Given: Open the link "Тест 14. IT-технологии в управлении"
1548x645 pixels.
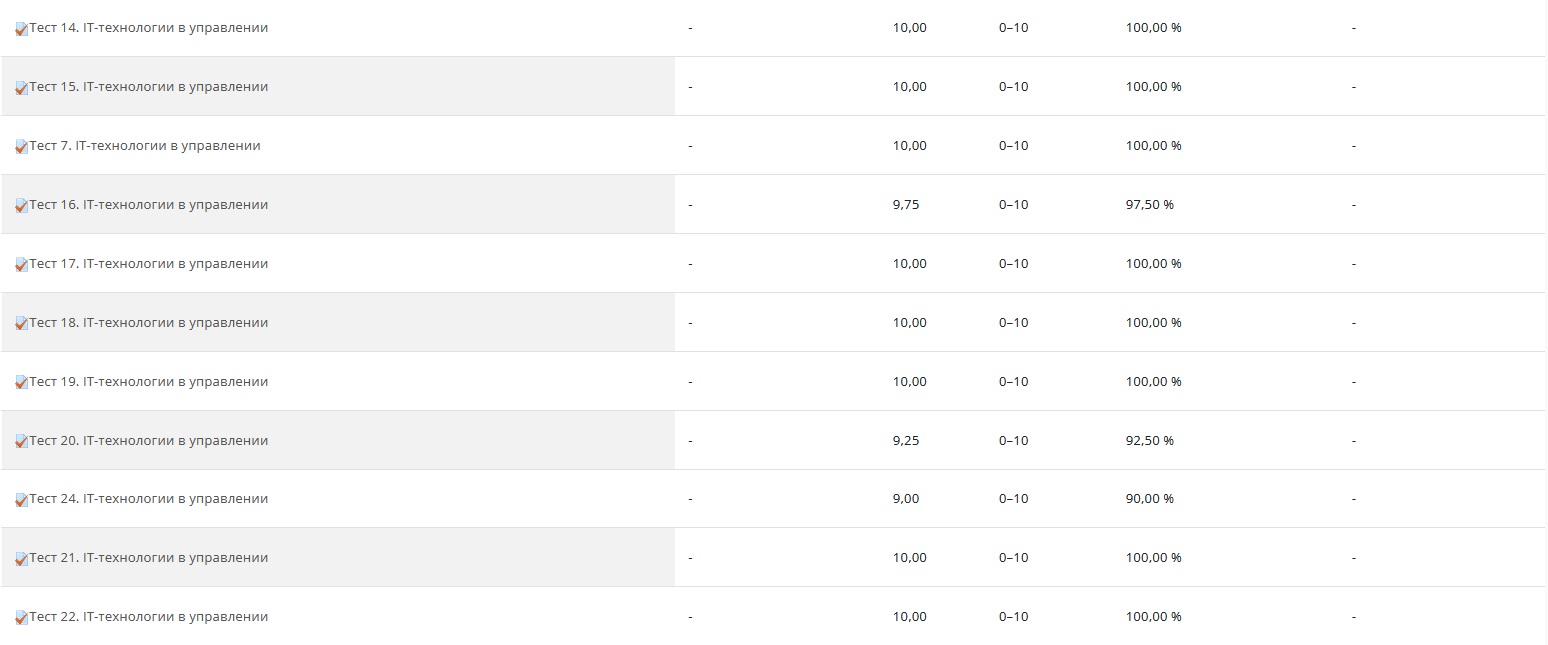Looking at the screenshot, I should 149,28.
